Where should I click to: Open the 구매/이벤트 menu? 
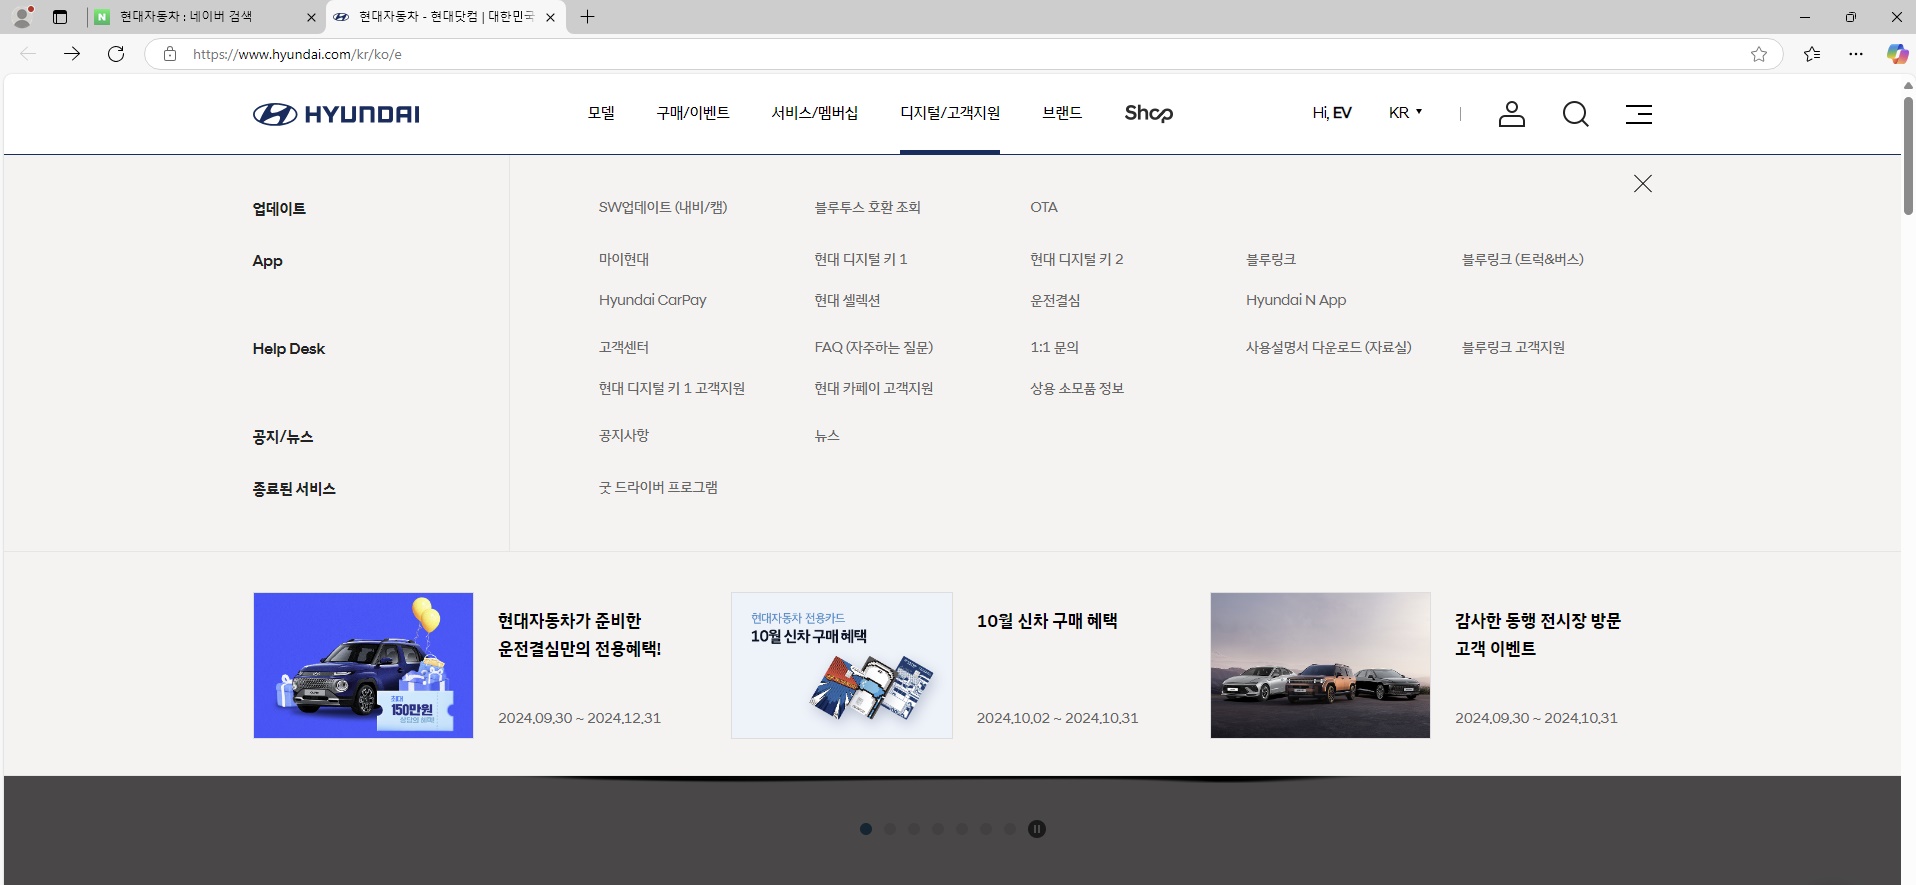pos(693,113)
